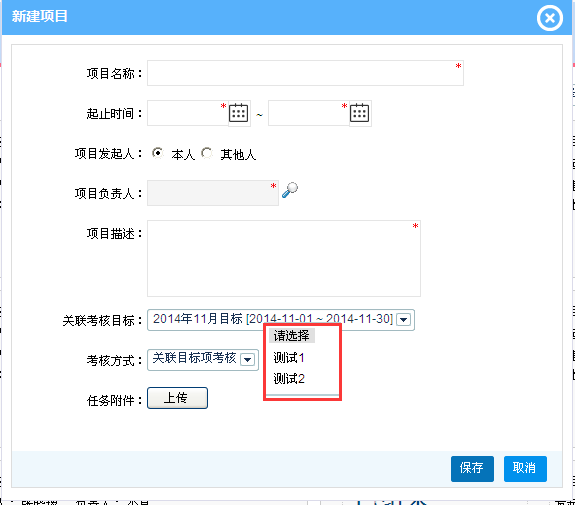Image resolution: width=575 pixels, height=505 pixels.
Task: Select the 其他人 radio button
Action: (x=207, y=153)
